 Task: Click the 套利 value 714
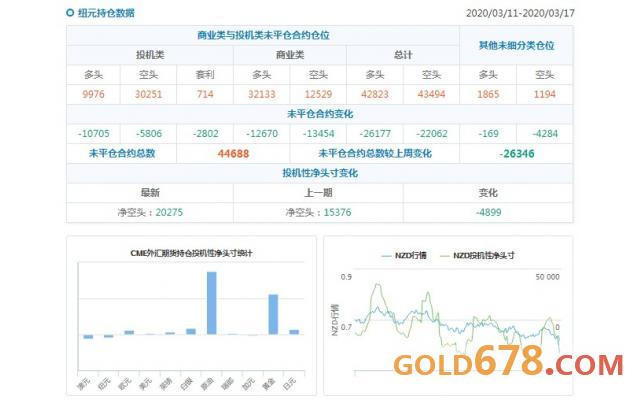point(205,94)
